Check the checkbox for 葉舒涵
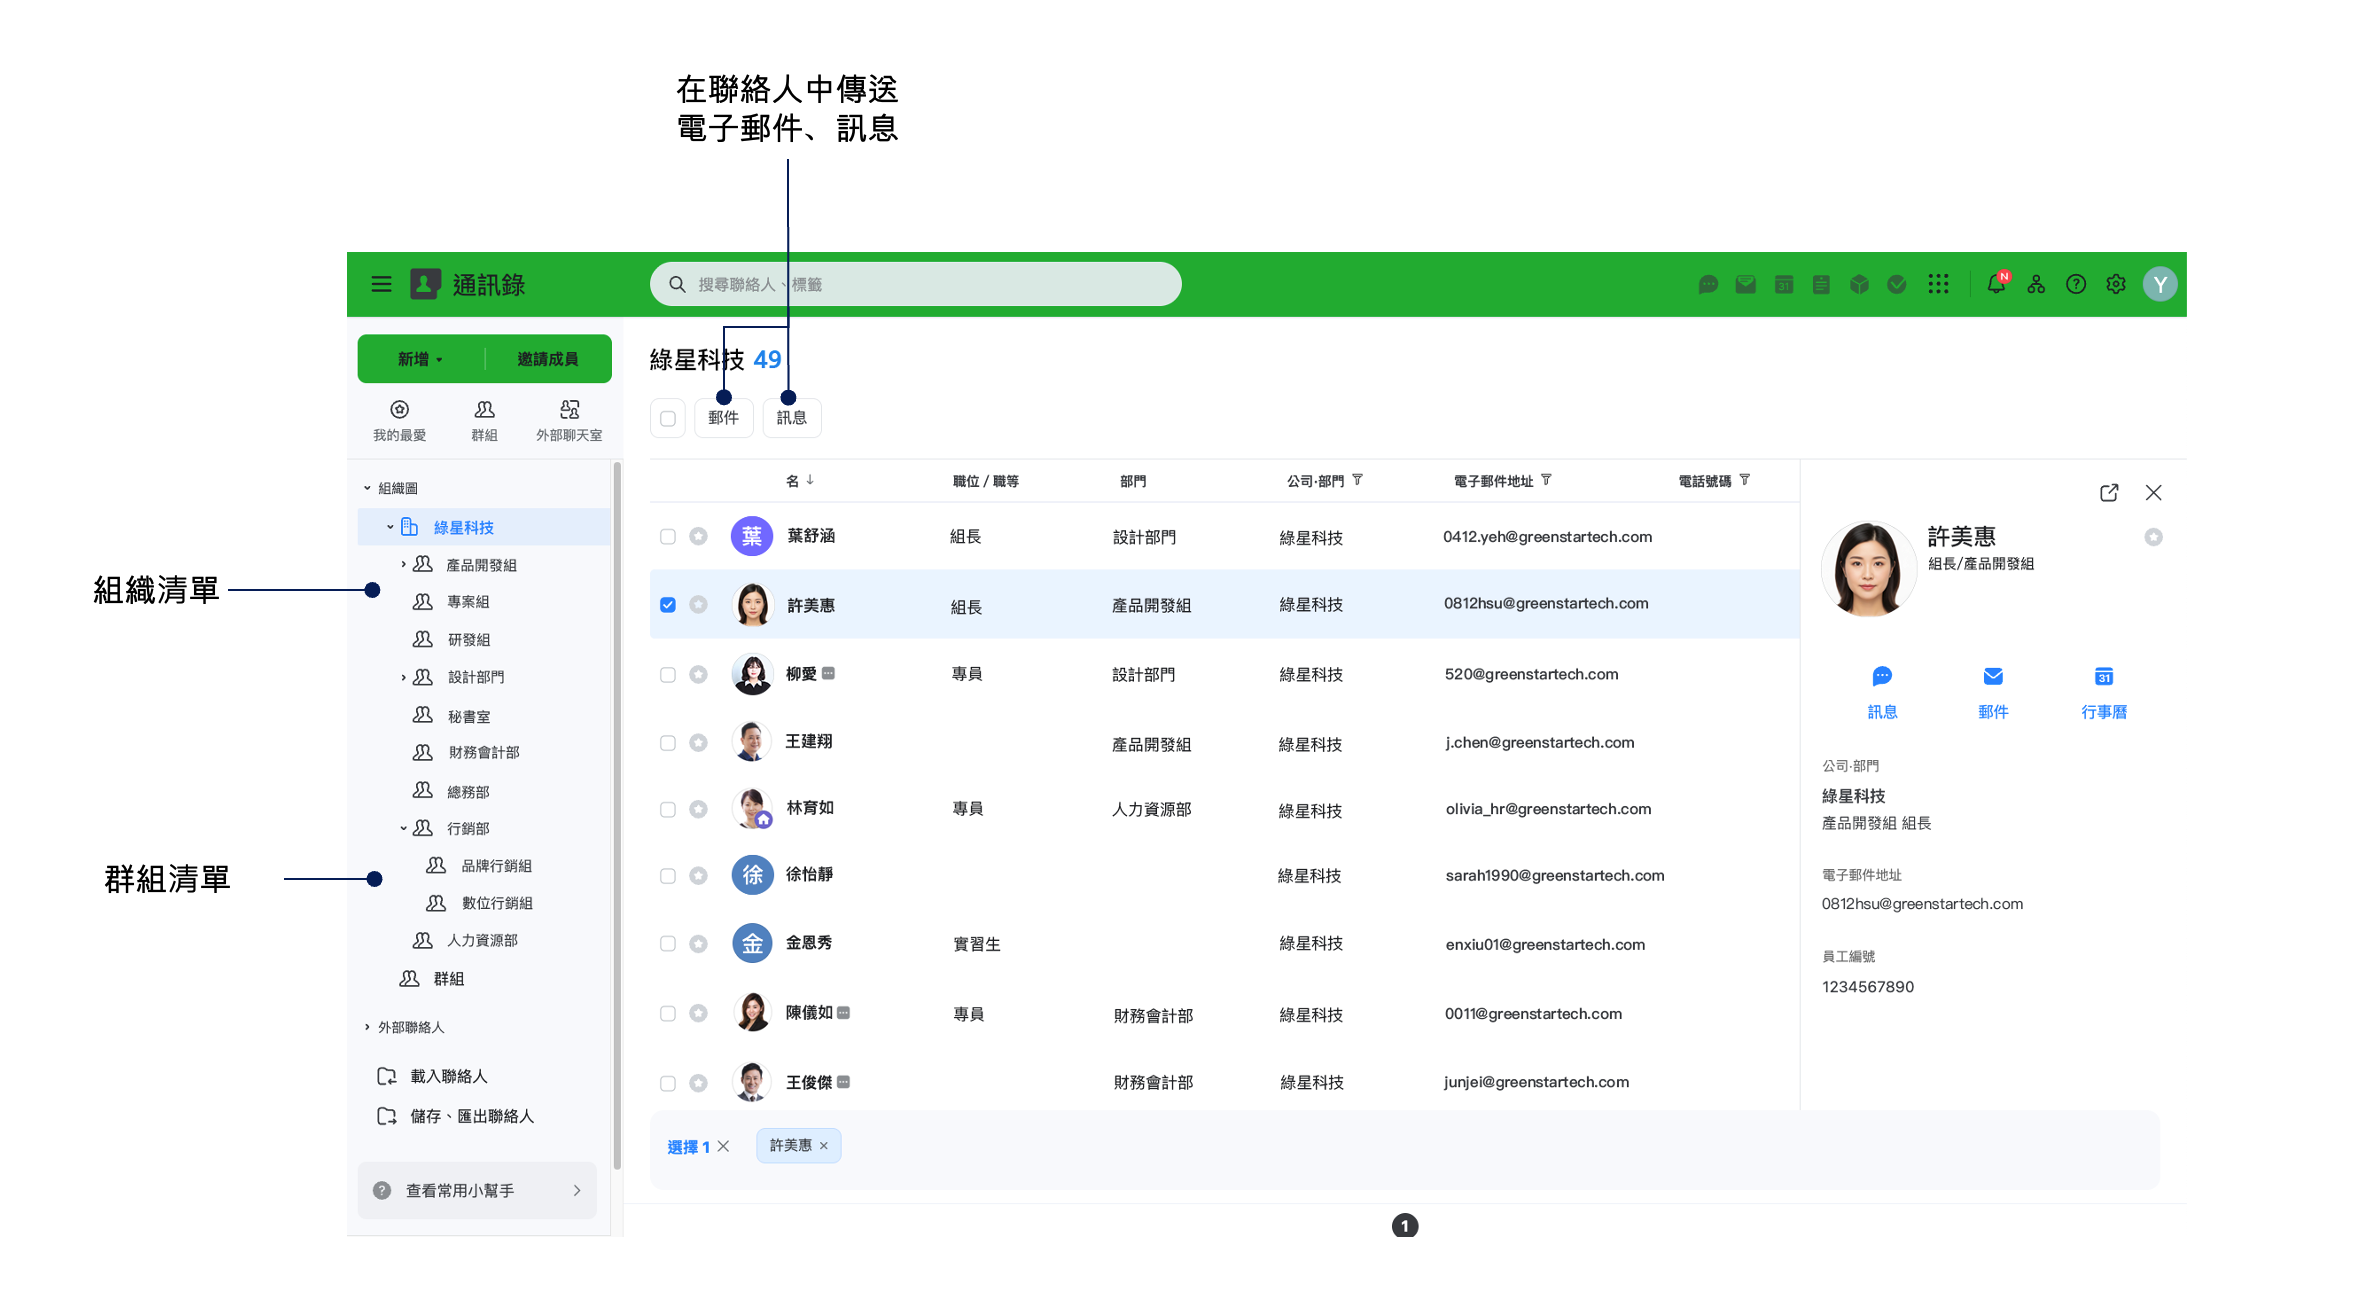 tap(668, 537)
